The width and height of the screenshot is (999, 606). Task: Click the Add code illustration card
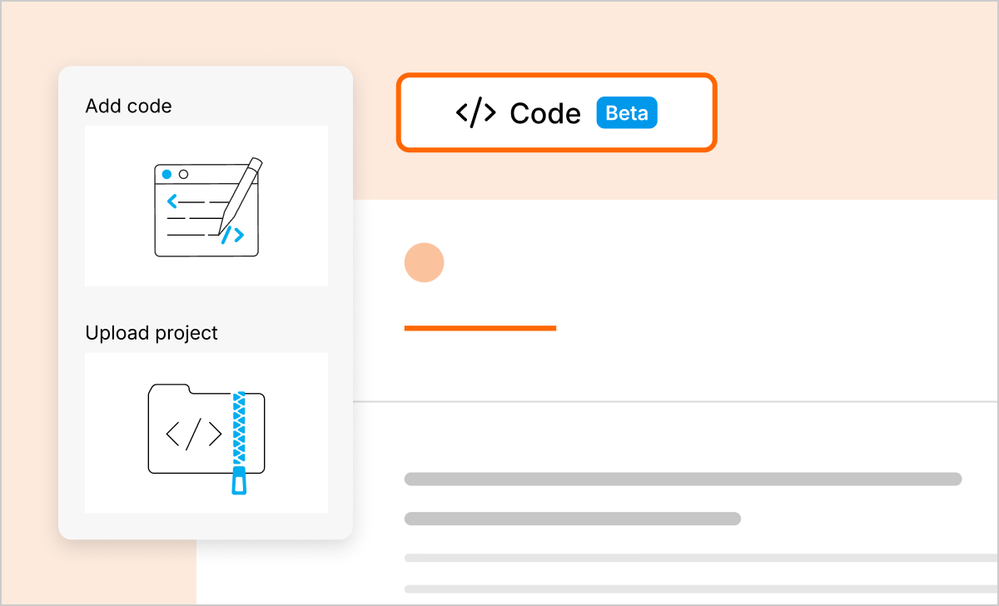coord(206,206)
